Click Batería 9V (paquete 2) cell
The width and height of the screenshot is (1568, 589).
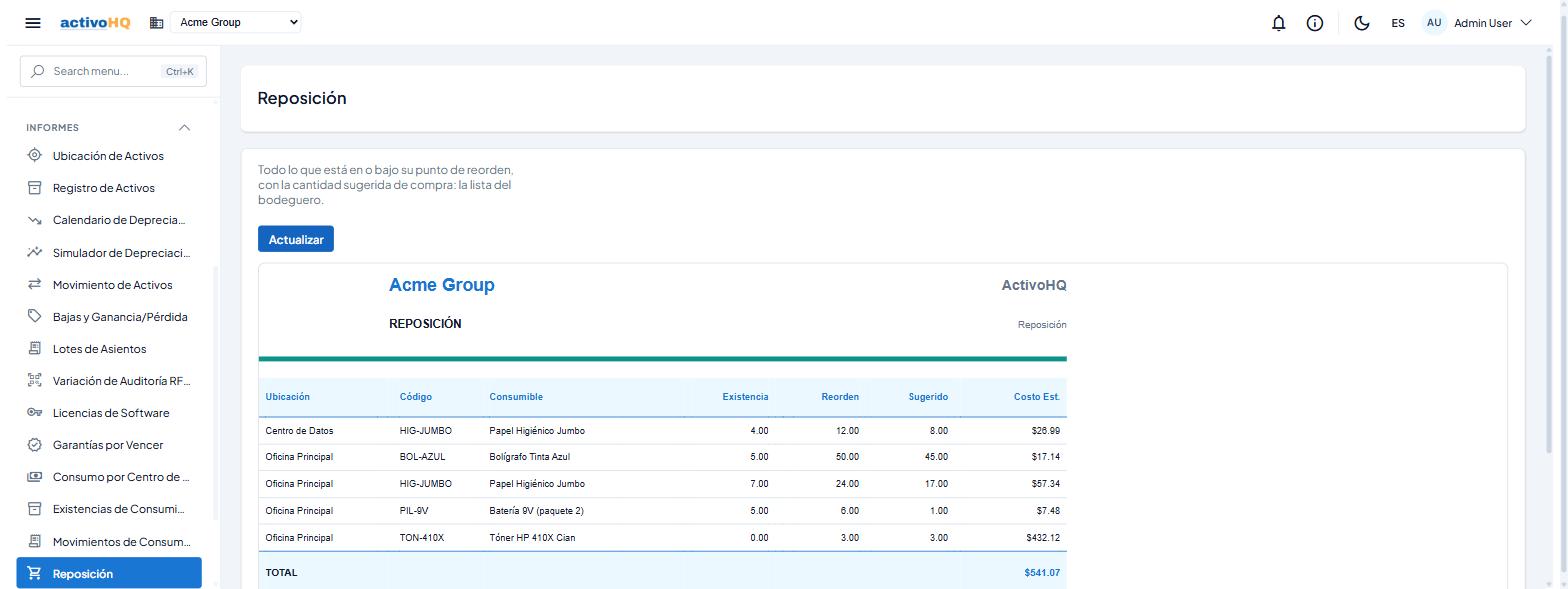536,511
